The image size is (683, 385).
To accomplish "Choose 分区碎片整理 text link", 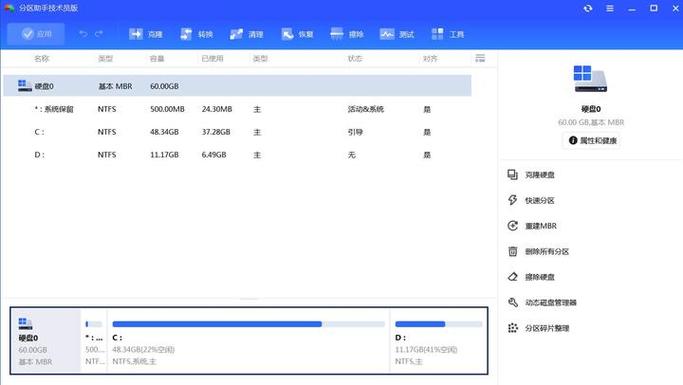I will (547, 328).
